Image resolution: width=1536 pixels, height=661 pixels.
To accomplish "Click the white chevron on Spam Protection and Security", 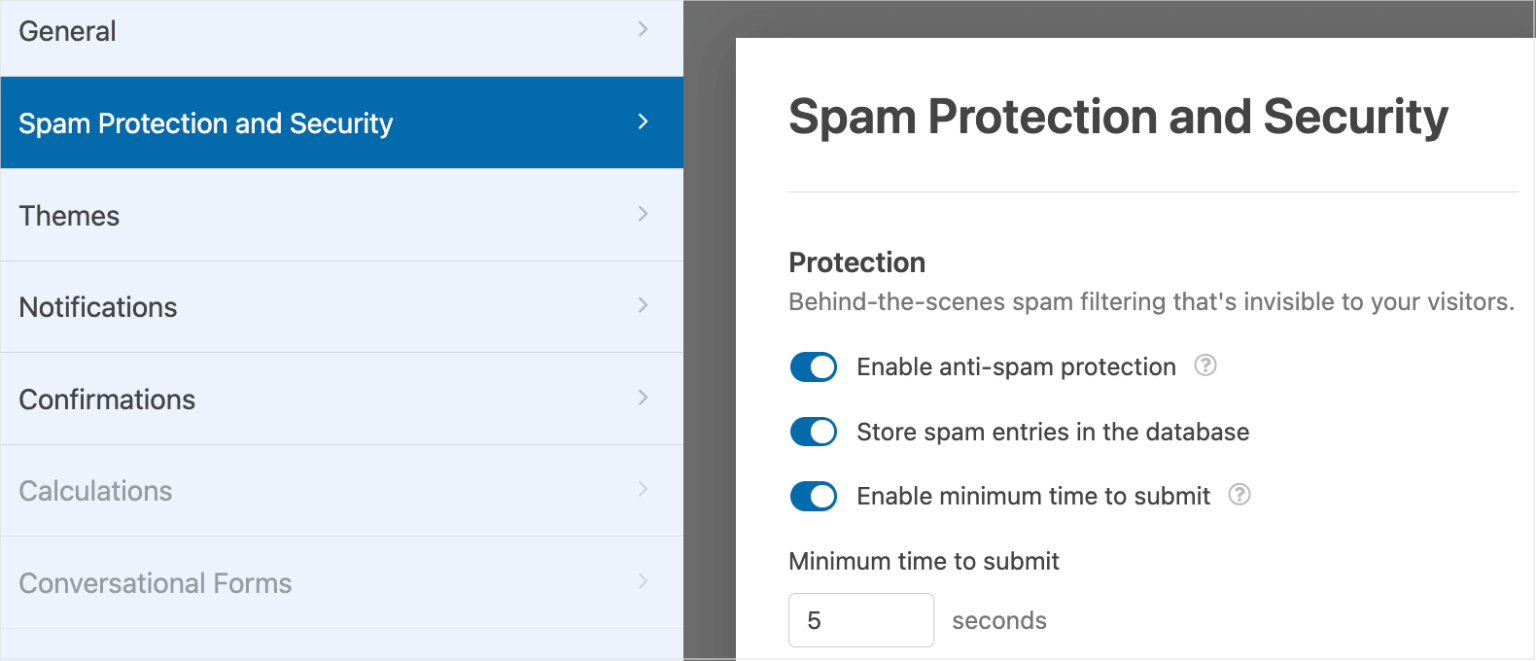I will click(x=643, y=122).
